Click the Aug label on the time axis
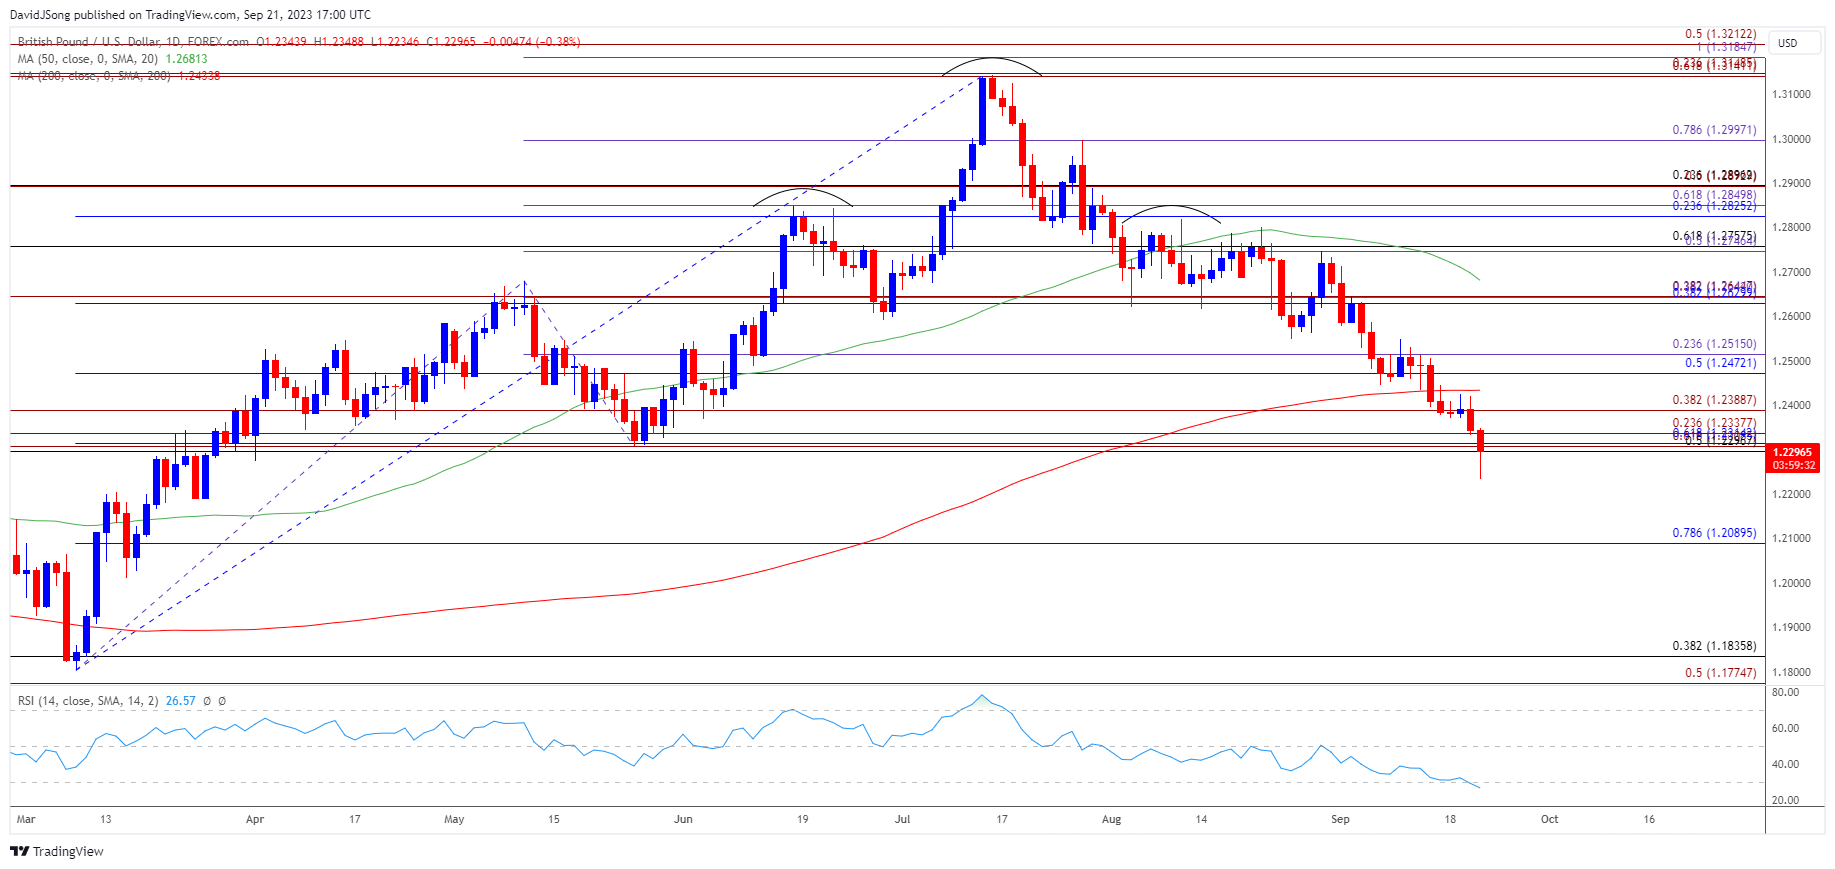 1112,819
